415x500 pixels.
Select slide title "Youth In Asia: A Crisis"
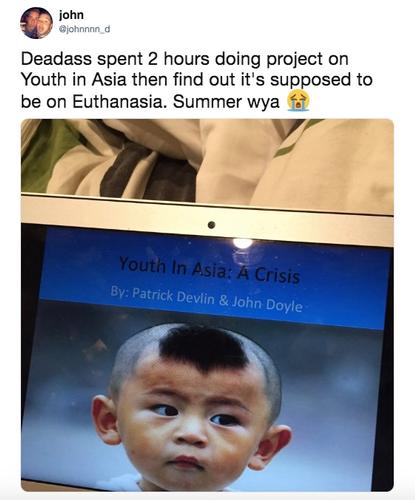[210, 270]
